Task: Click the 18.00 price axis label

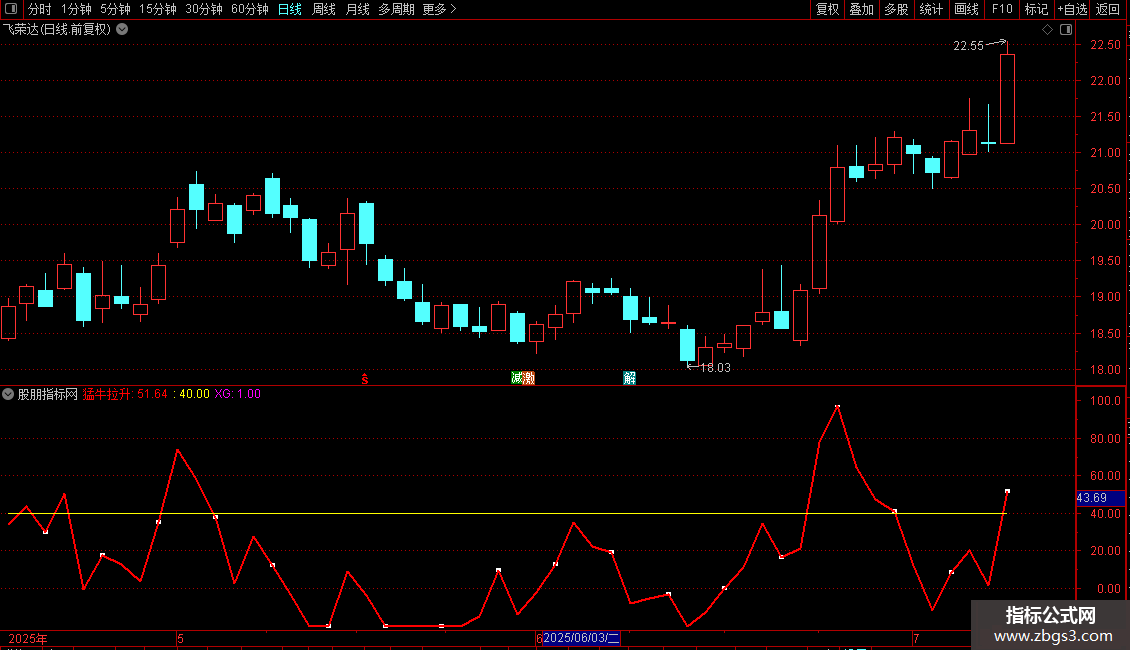Action: tap(1105, 370)
